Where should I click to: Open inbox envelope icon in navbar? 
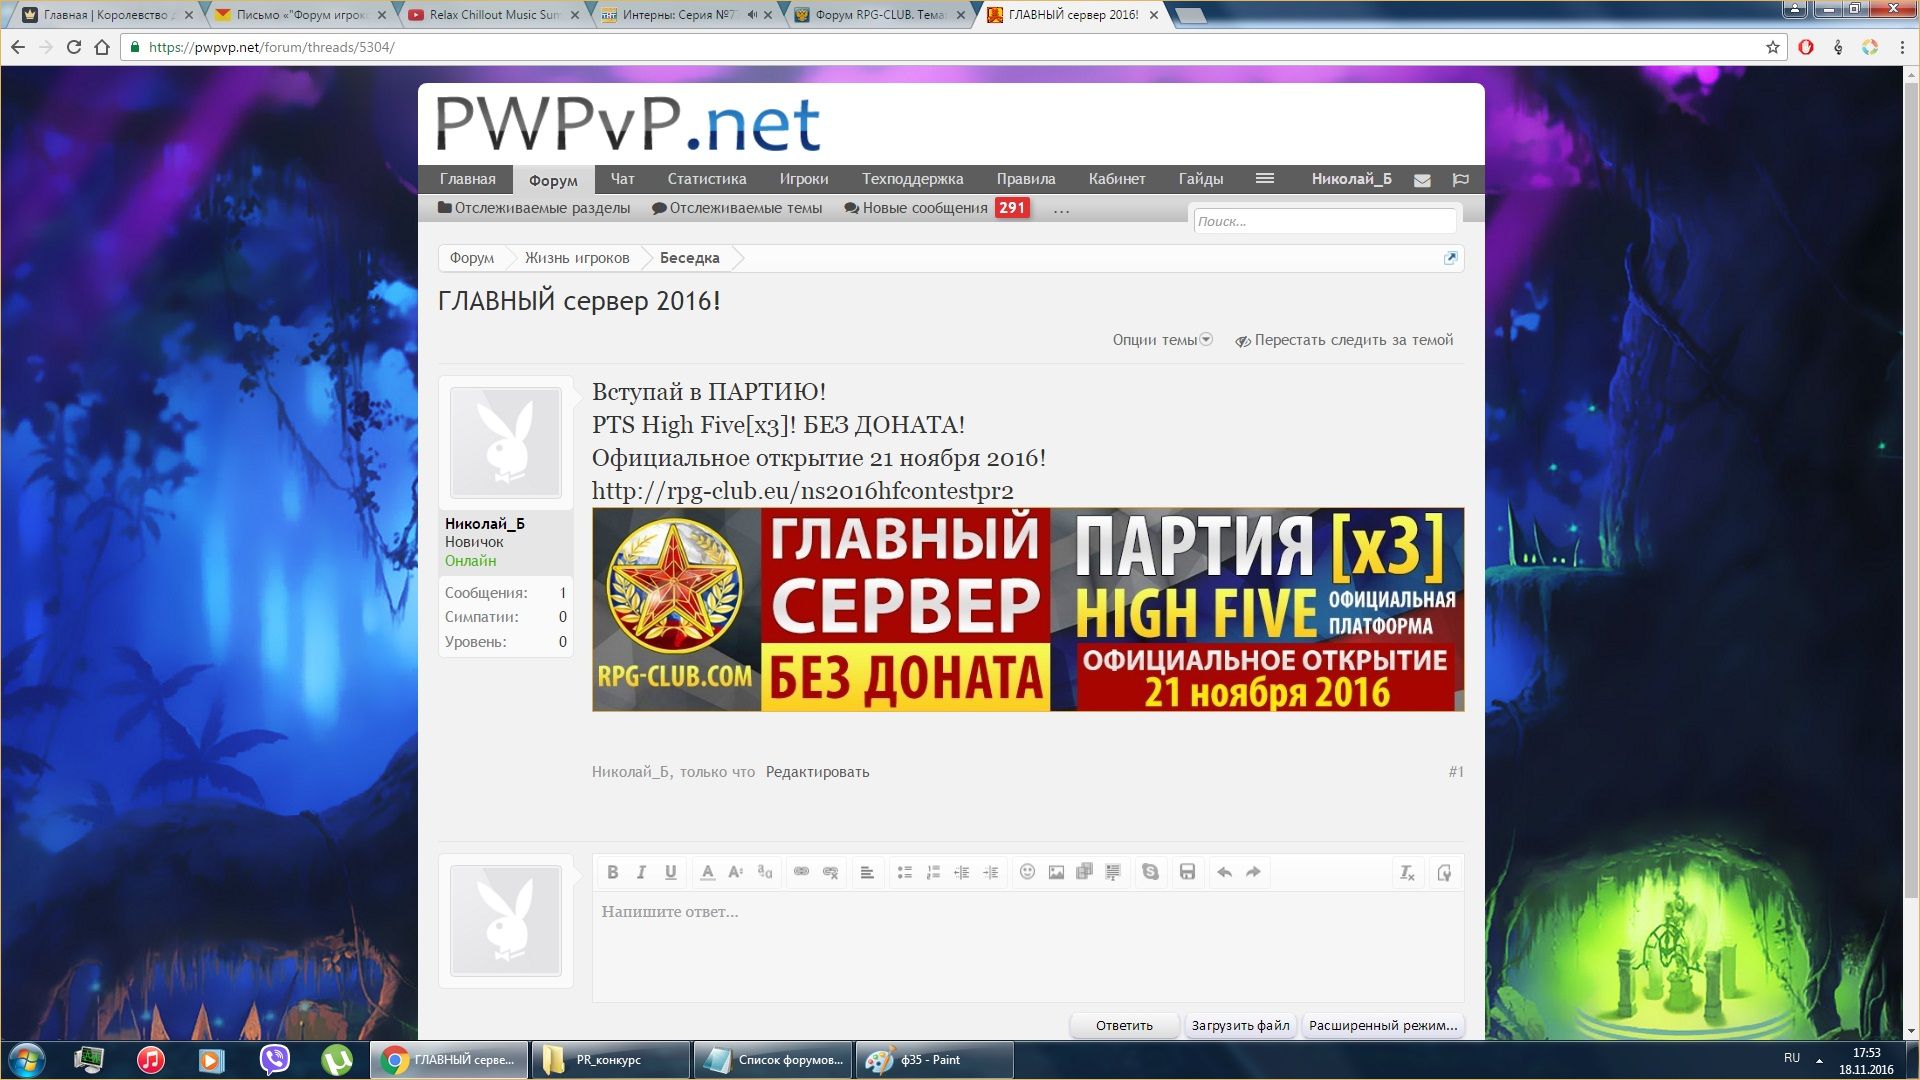coord(1422,180)
